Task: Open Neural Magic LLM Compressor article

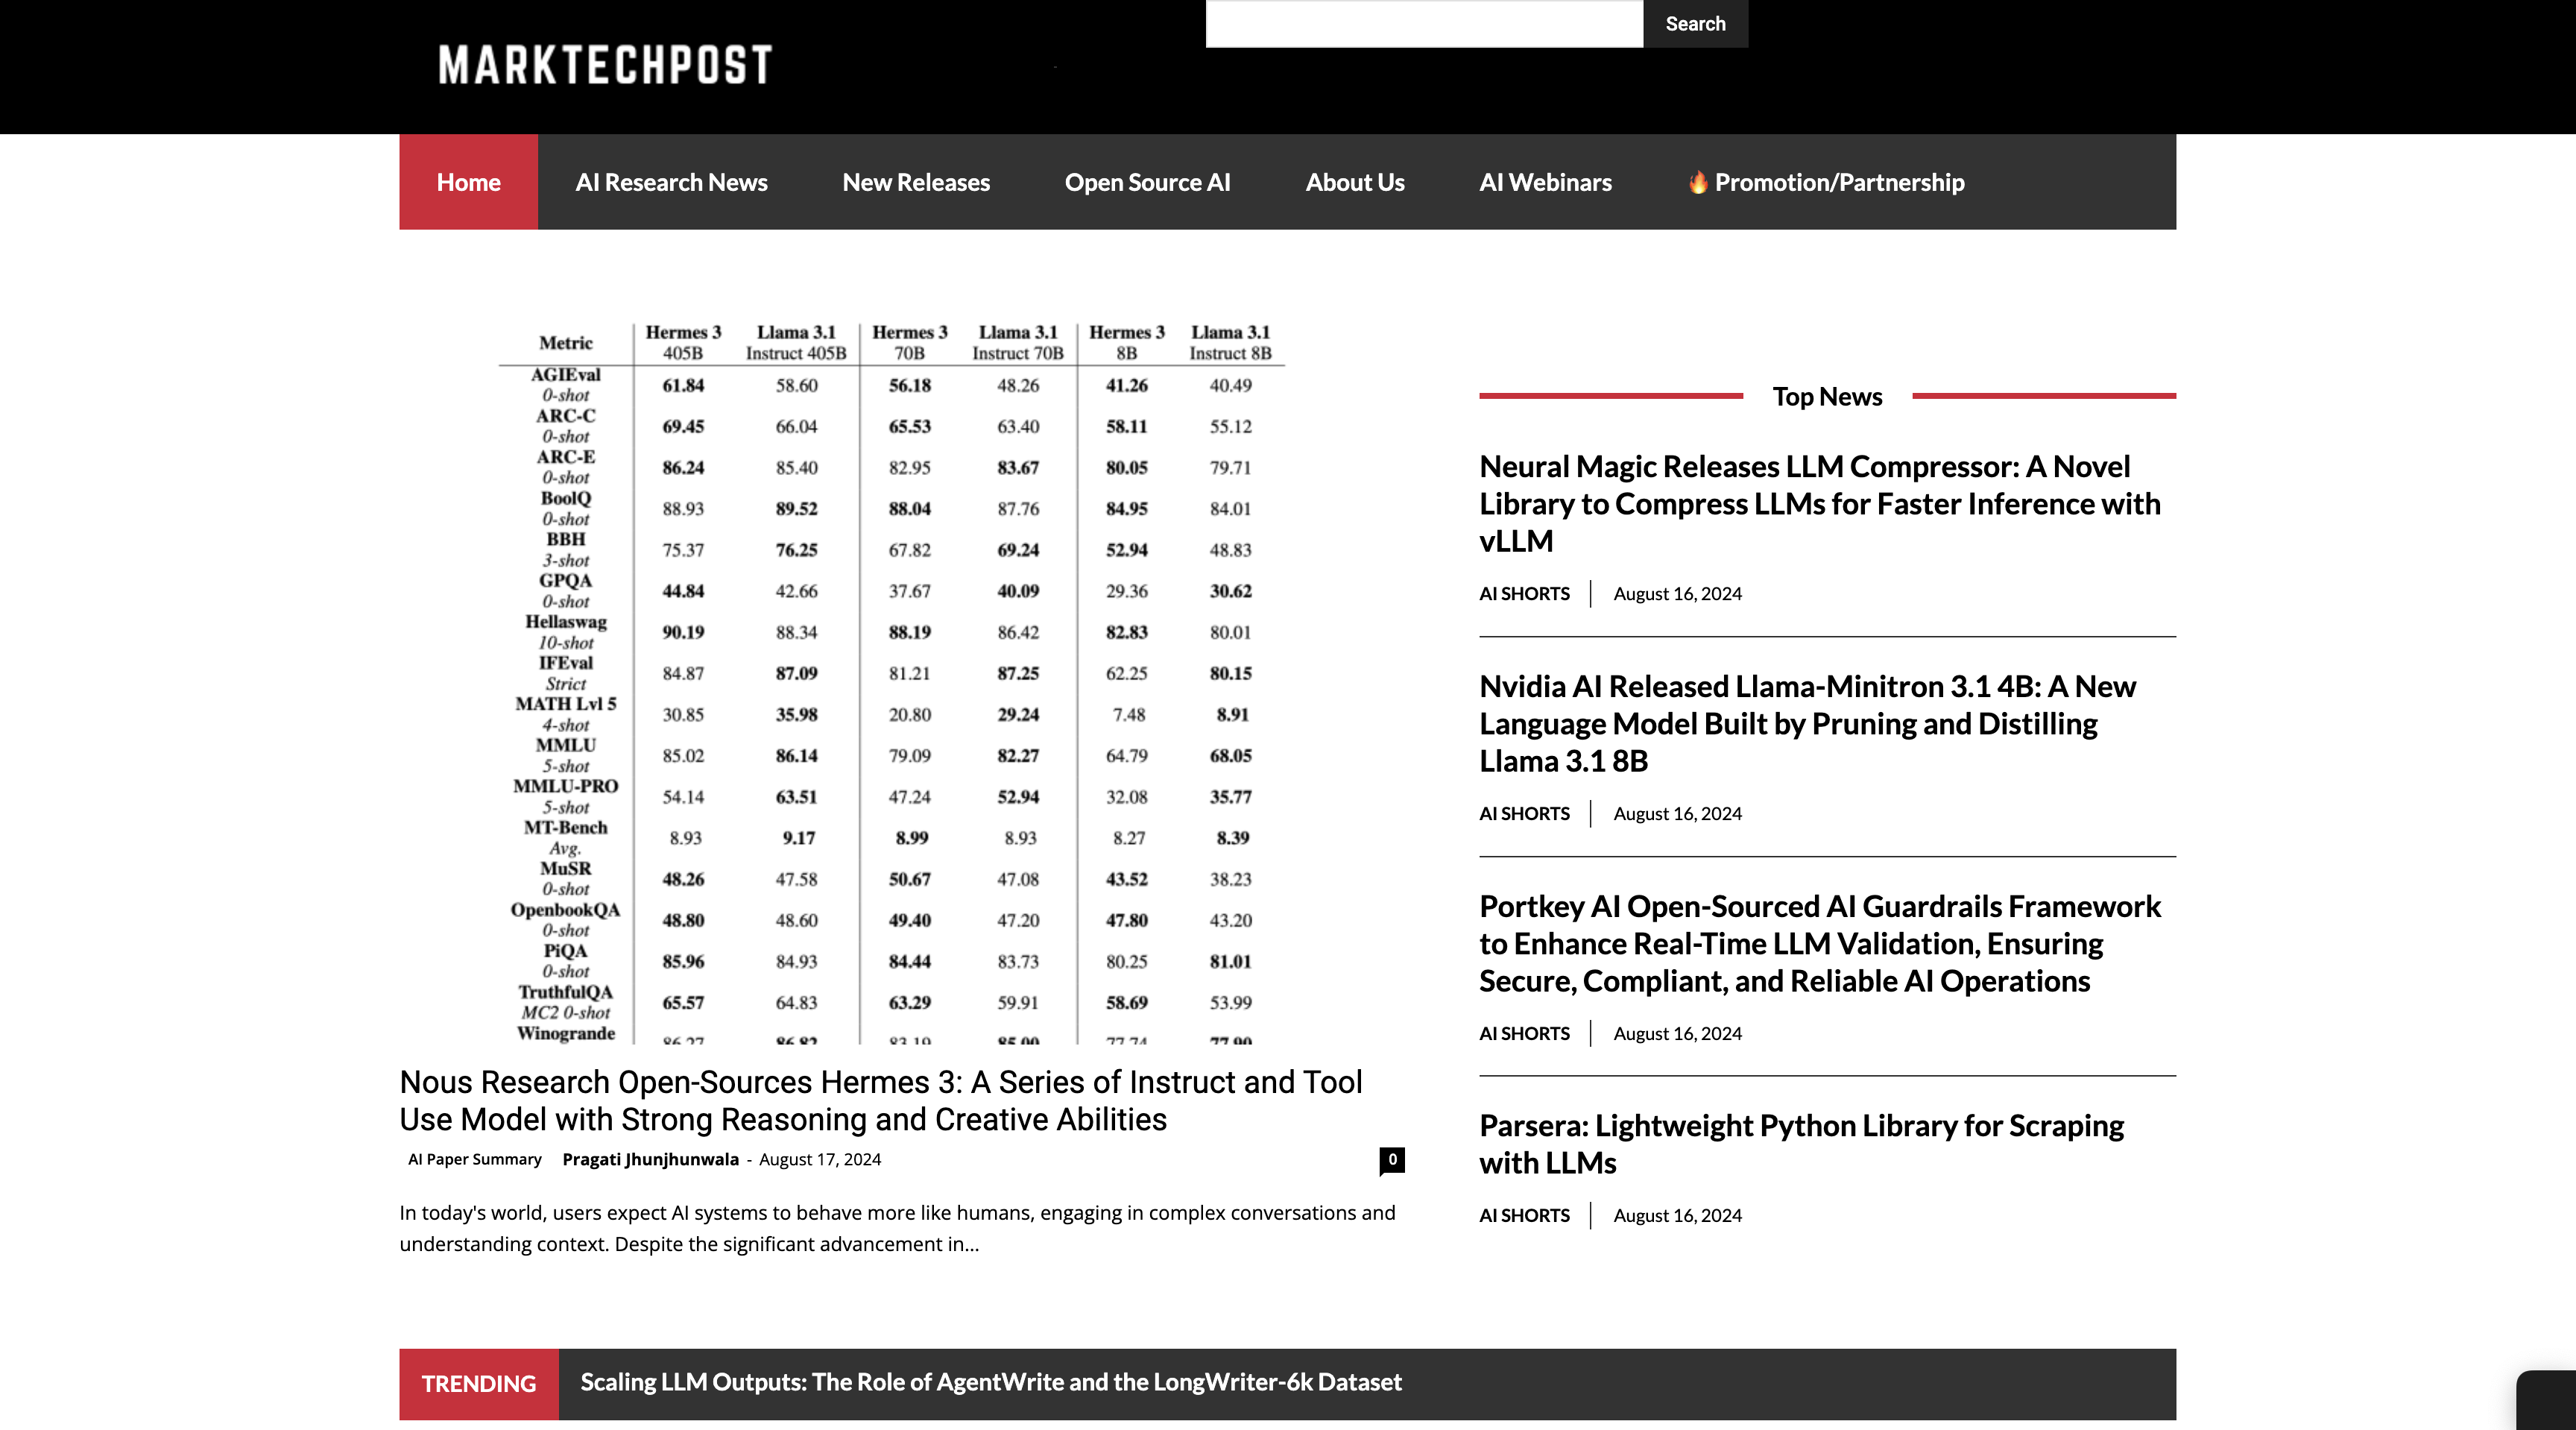Action: [1819, 503]
